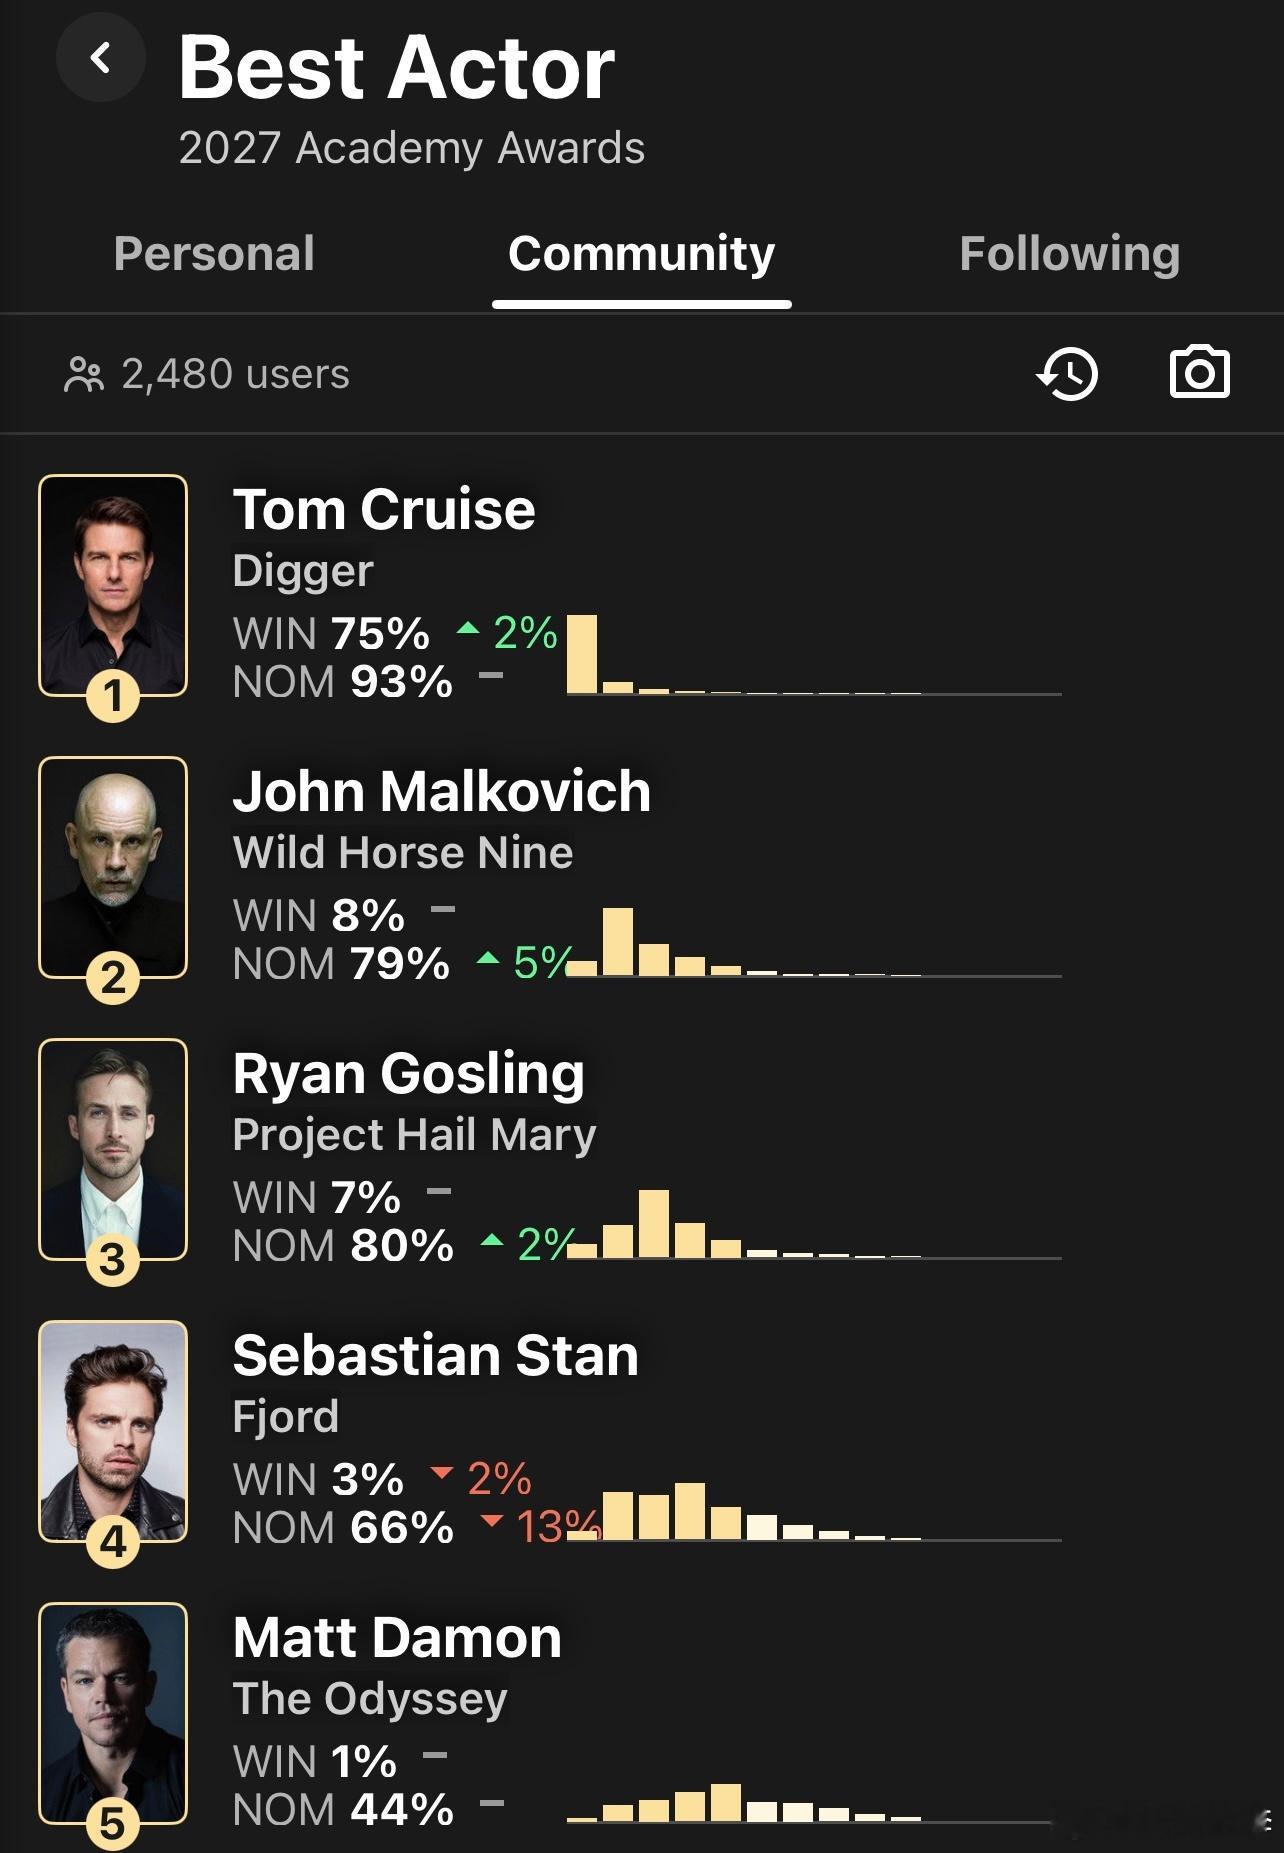The width and height of the screenshot is (1284, 1853).
Task: Open the film title Project Hail Mary
Action: (414, 1135)
